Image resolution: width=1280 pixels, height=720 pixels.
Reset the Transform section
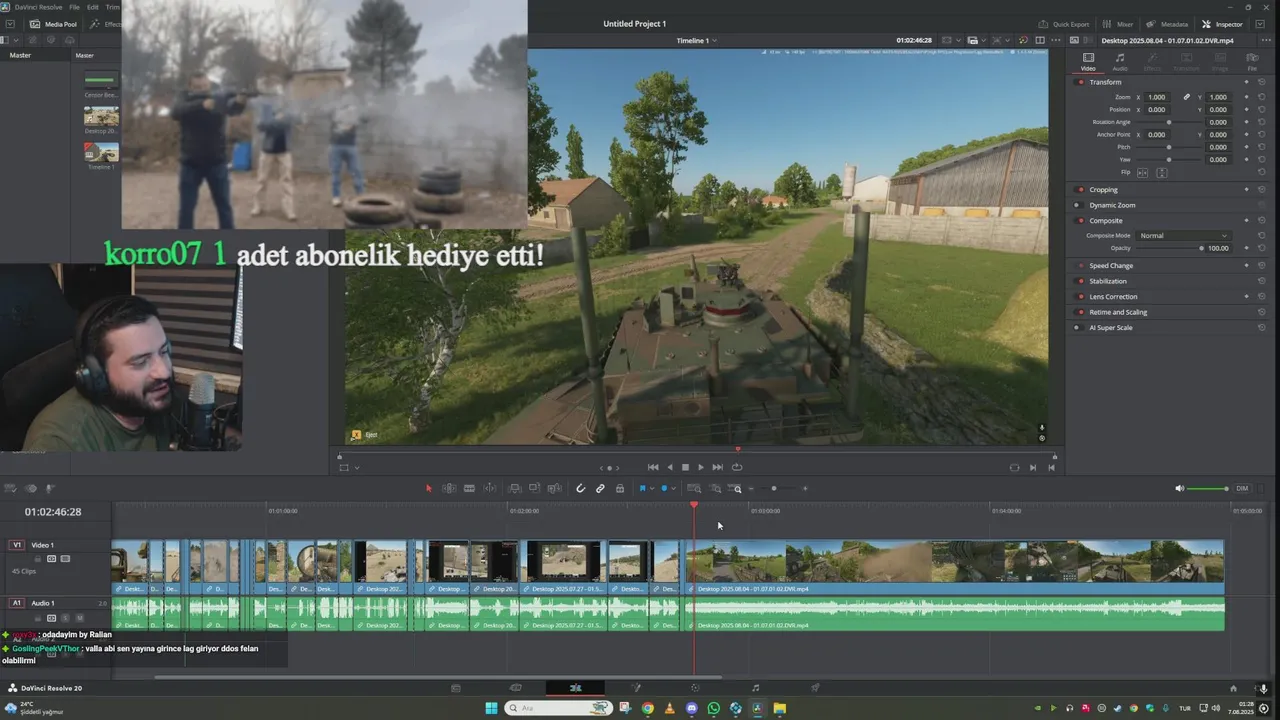[1261, 82]
